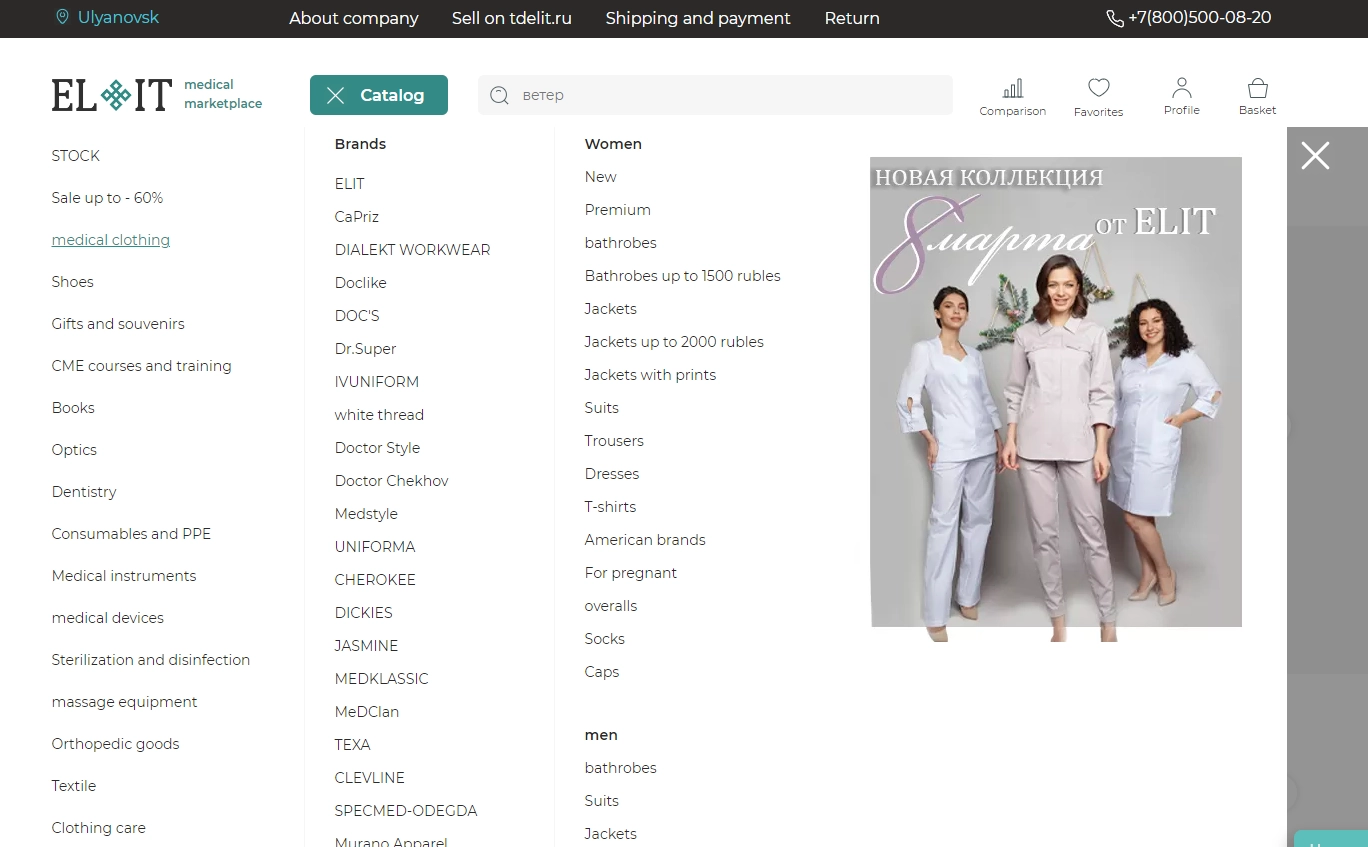Image resolution: width=1368 pixels, height=847 pixels.
Task: Open the Dentistry category
Action: pos(84,492)
